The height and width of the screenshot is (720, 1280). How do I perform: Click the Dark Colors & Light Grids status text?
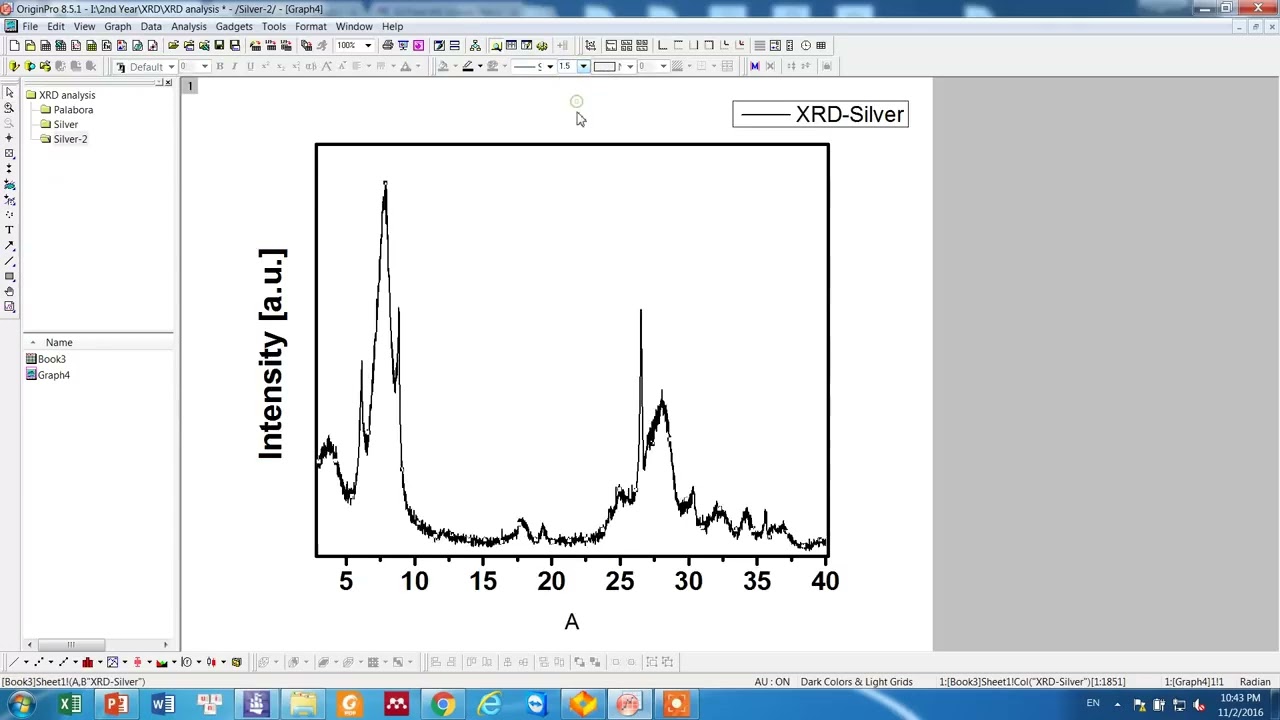pos(856,682)
